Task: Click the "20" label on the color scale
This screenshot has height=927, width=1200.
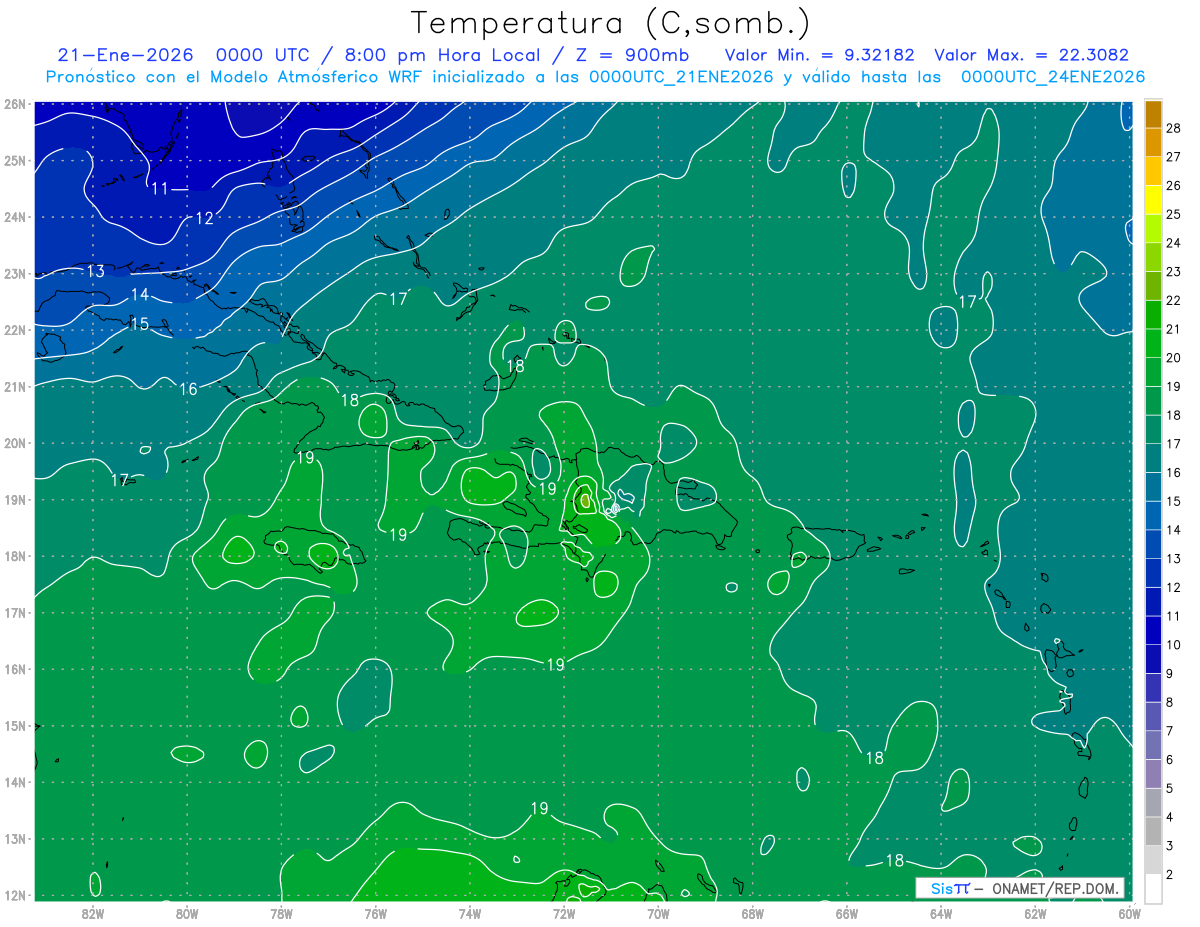Action: point(1174,358)
